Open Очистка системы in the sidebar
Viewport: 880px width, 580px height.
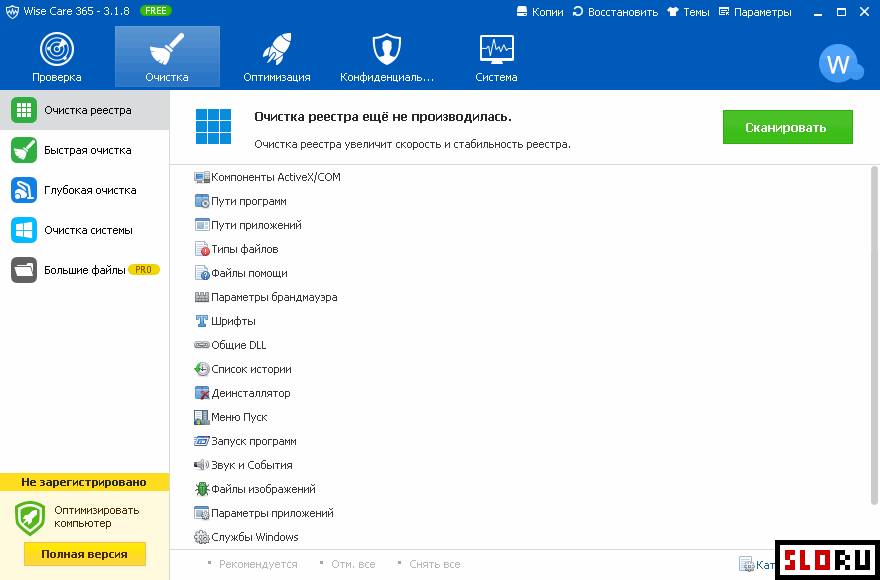coord(87,230)
